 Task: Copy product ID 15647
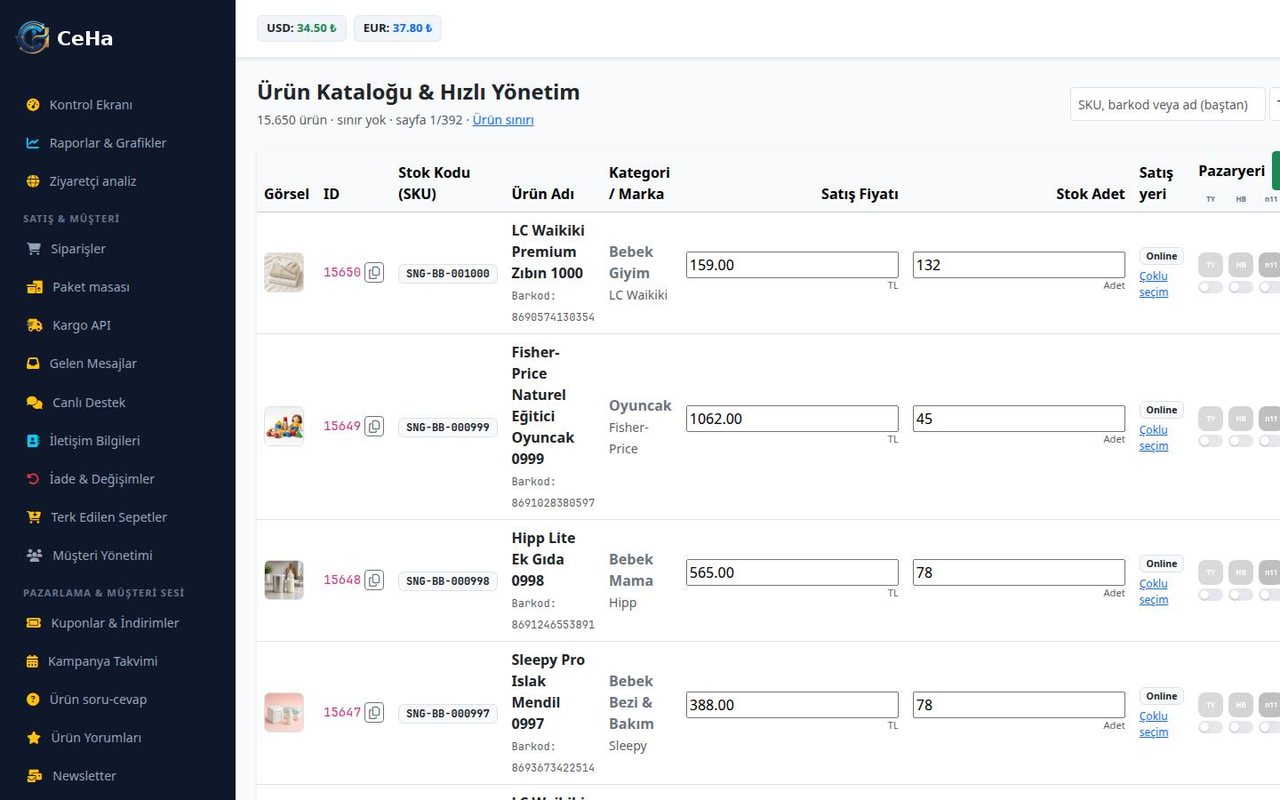tap(374, 712)
